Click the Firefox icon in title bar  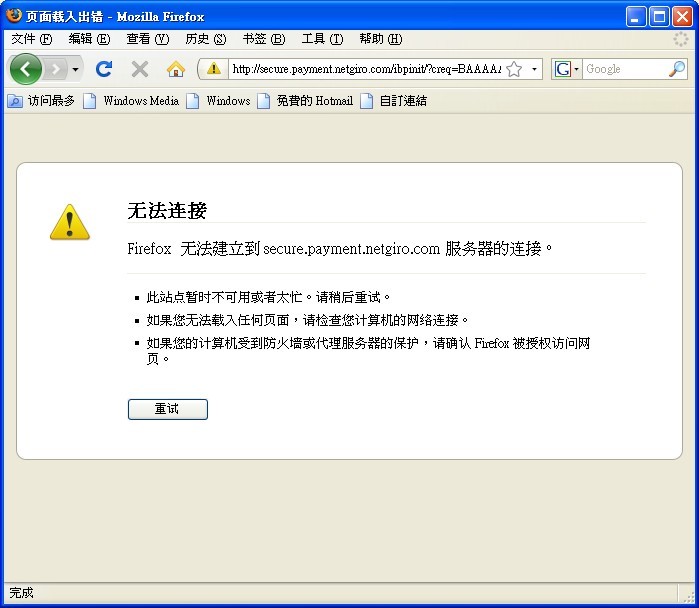pyautogui.click(x=14, y=15)
